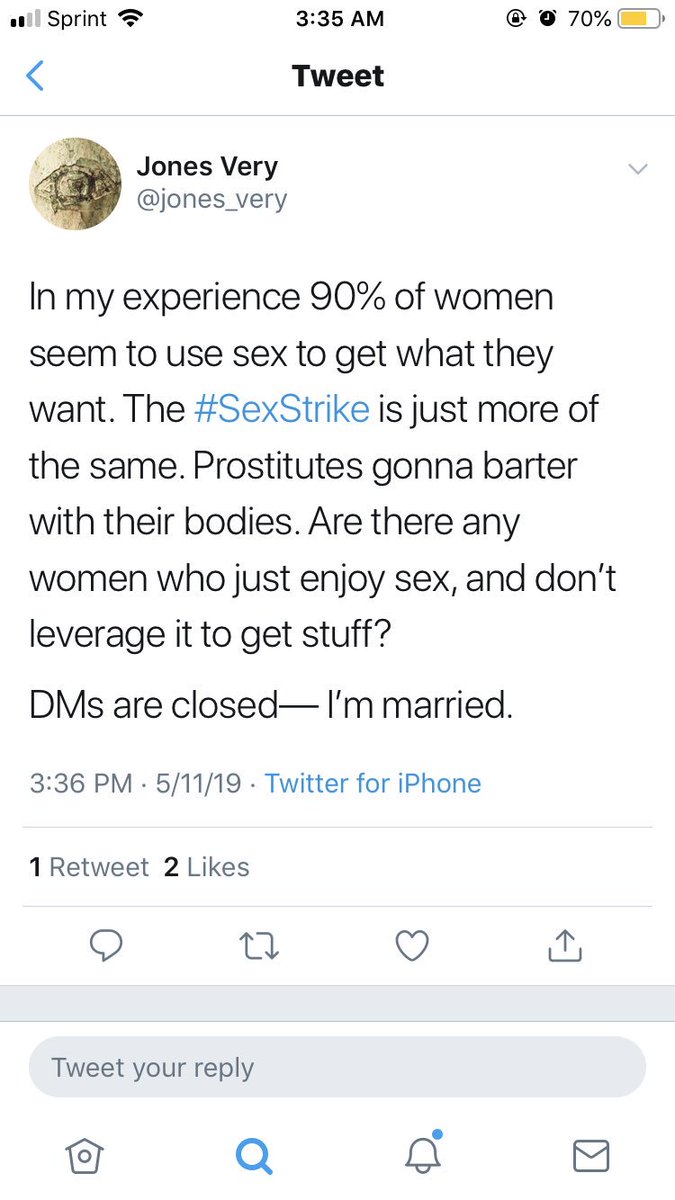Open the Home tab

85,1156
